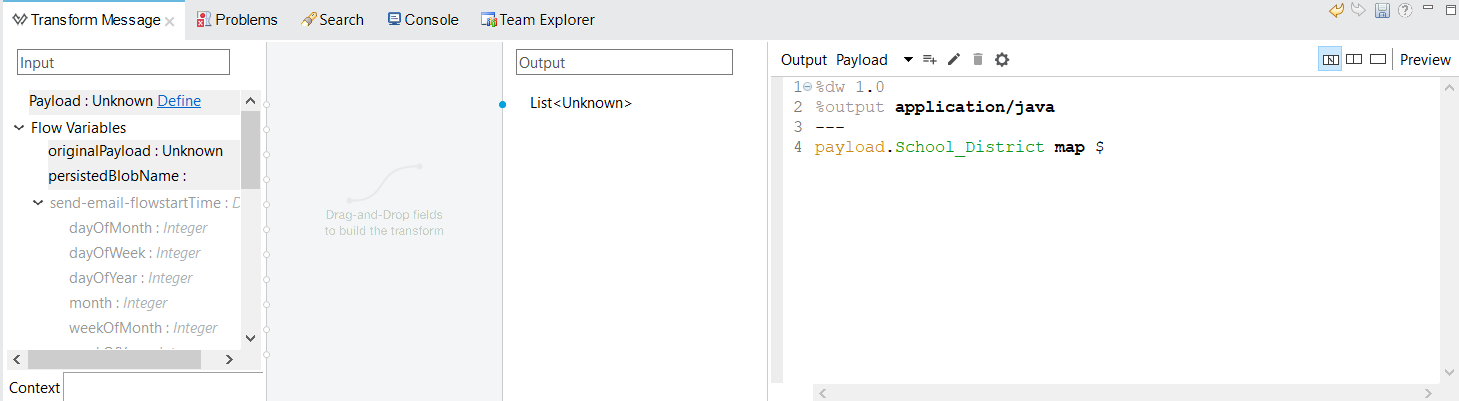Click the Preview button
This screenshot has height=401, width=1459.
[x=1425, y=60]
